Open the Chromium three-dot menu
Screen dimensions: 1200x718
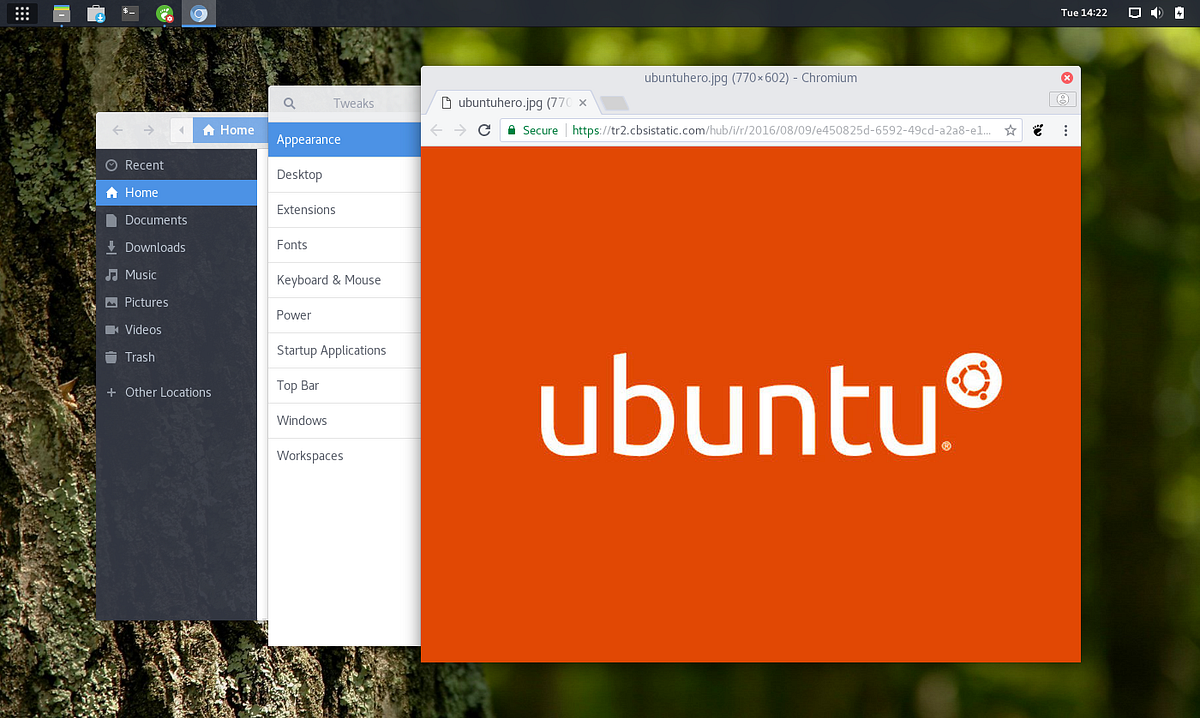[1065, 130]
